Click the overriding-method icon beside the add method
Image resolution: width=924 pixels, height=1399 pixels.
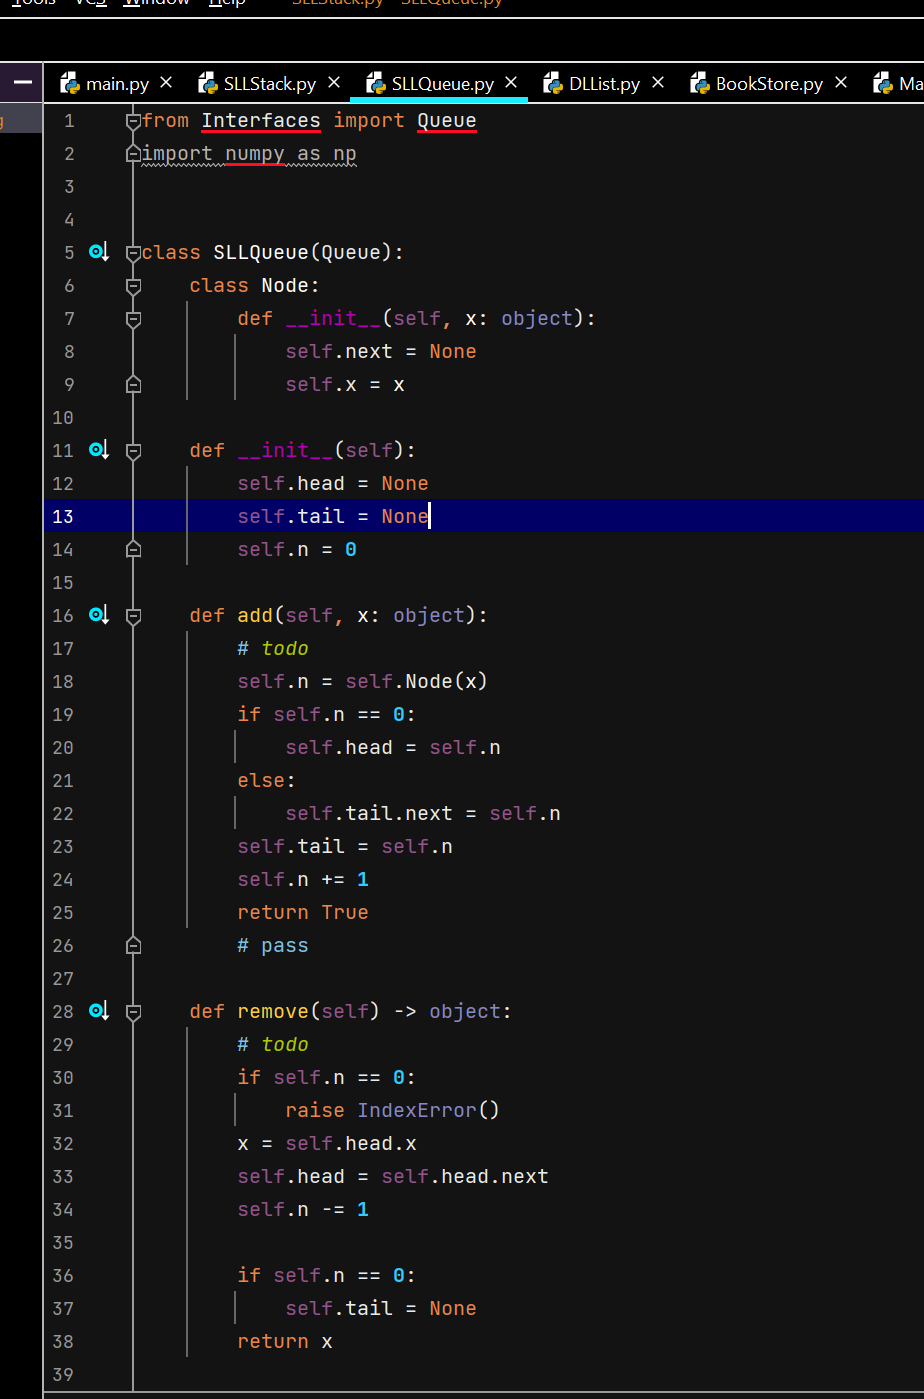point(98,615)
